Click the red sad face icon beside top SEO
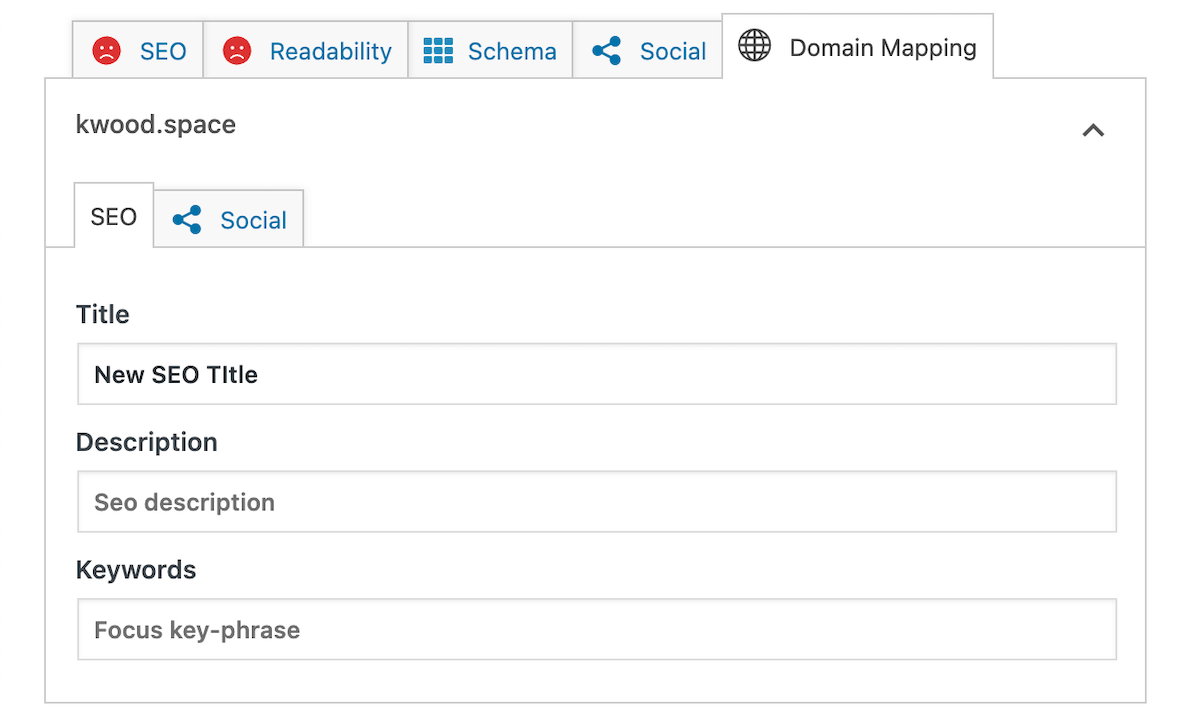The height and width of the screenshot is (722, 1200). pos(106,51)
